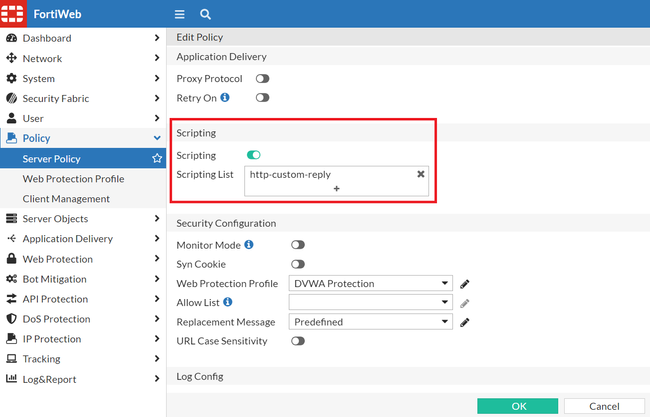
Task: Edit the DVWA Protection profile pencil icon
Action: click(x=465, y=284)
